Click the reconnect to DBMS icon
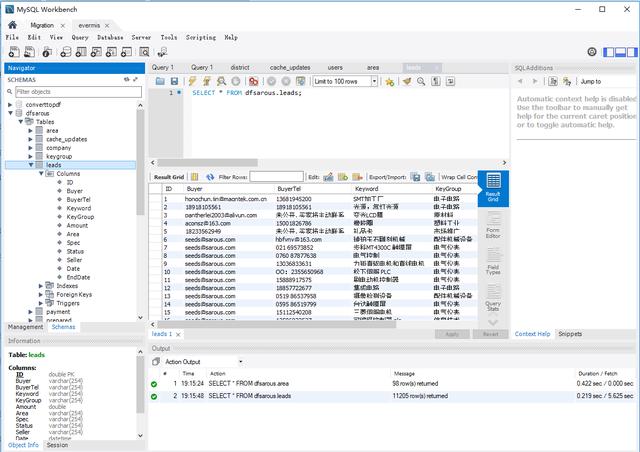640x452 pixels. tap(162, 52)
